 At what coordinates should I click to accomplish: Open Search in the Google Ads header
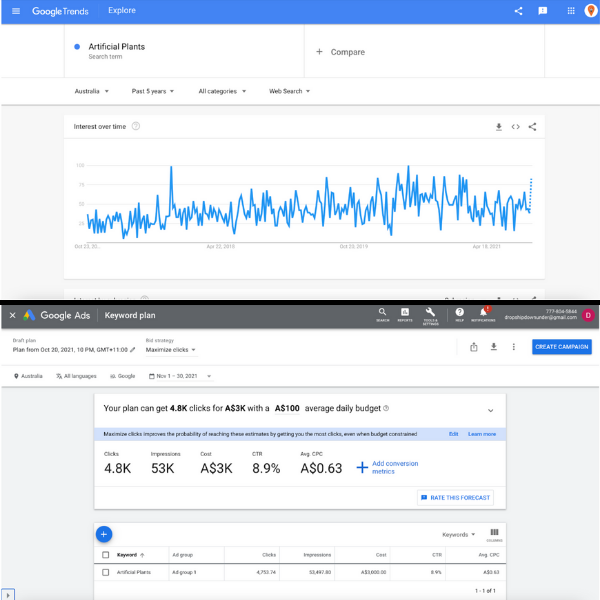tap(382, 315)
